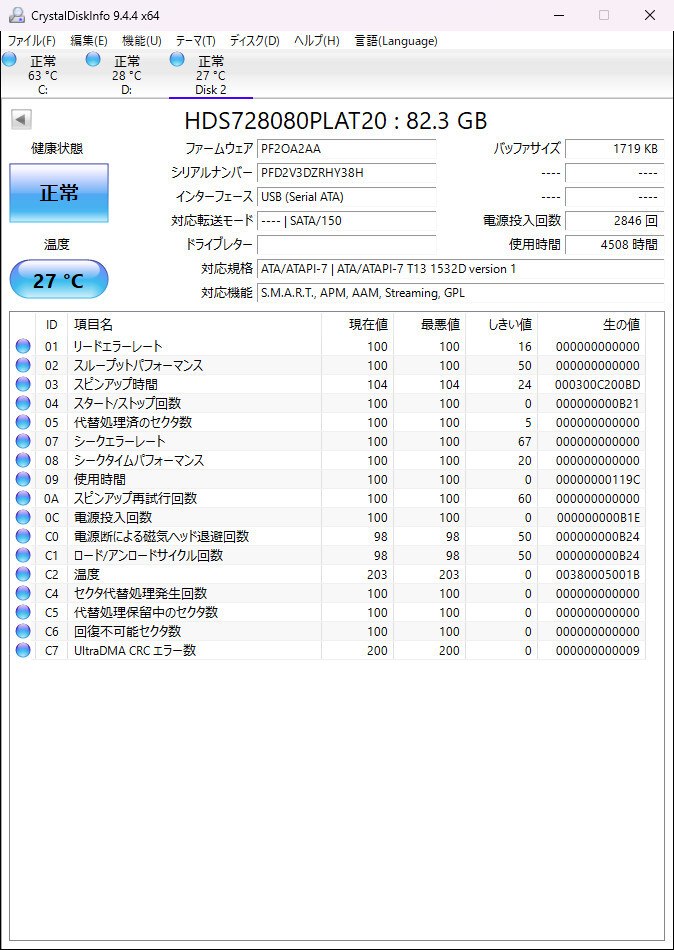674x950 pixels.
Task: Click the 最悪値 column header
Action: 430,325
